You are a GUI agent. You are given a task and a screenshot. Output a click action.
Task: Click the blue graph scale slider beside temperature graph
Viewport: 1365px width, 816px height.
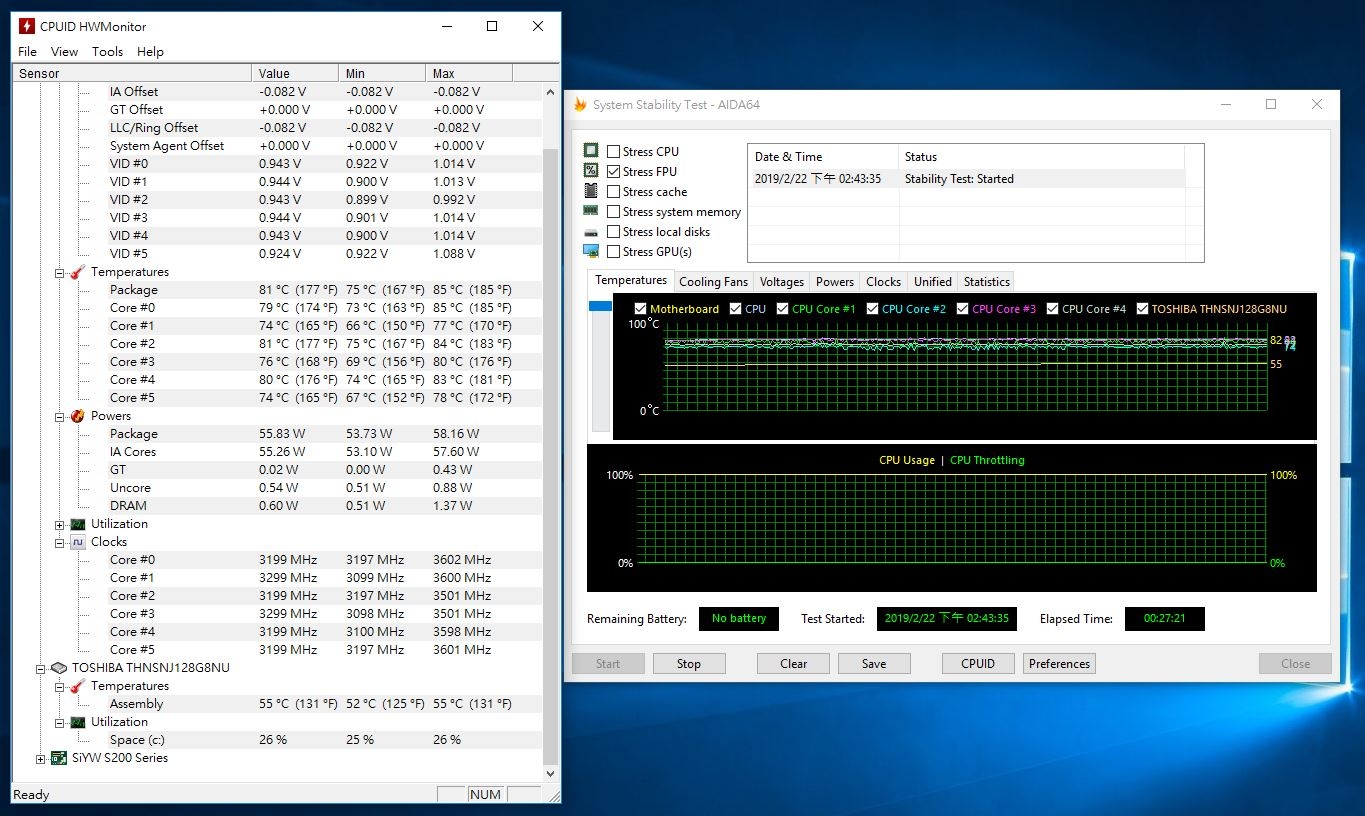click(600, 306)
